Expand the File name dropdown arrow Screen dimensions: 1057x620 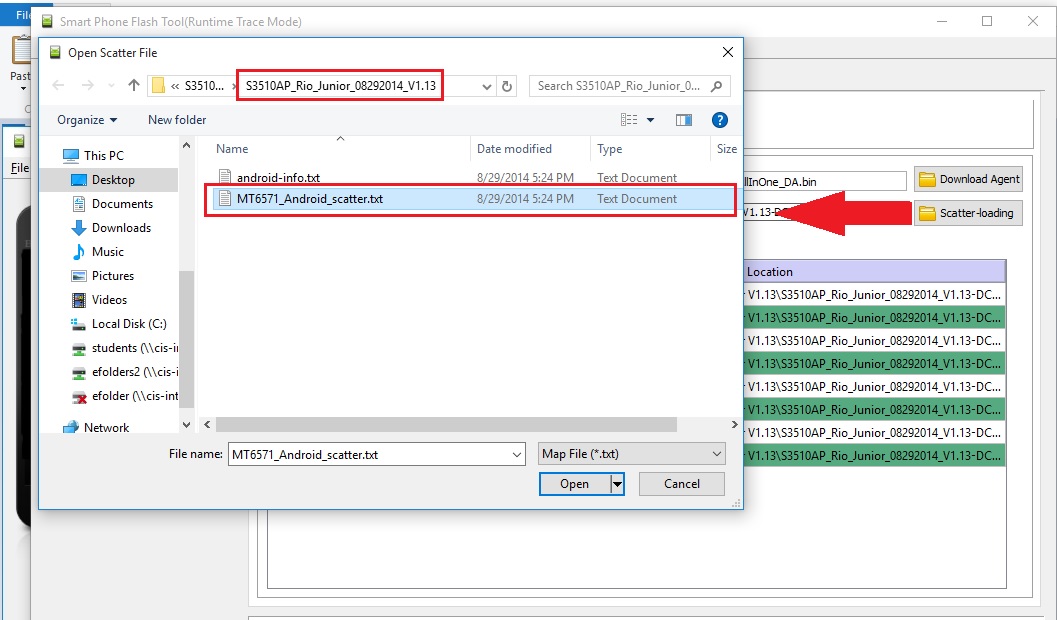pyautogui.click(x=517, y=454)
